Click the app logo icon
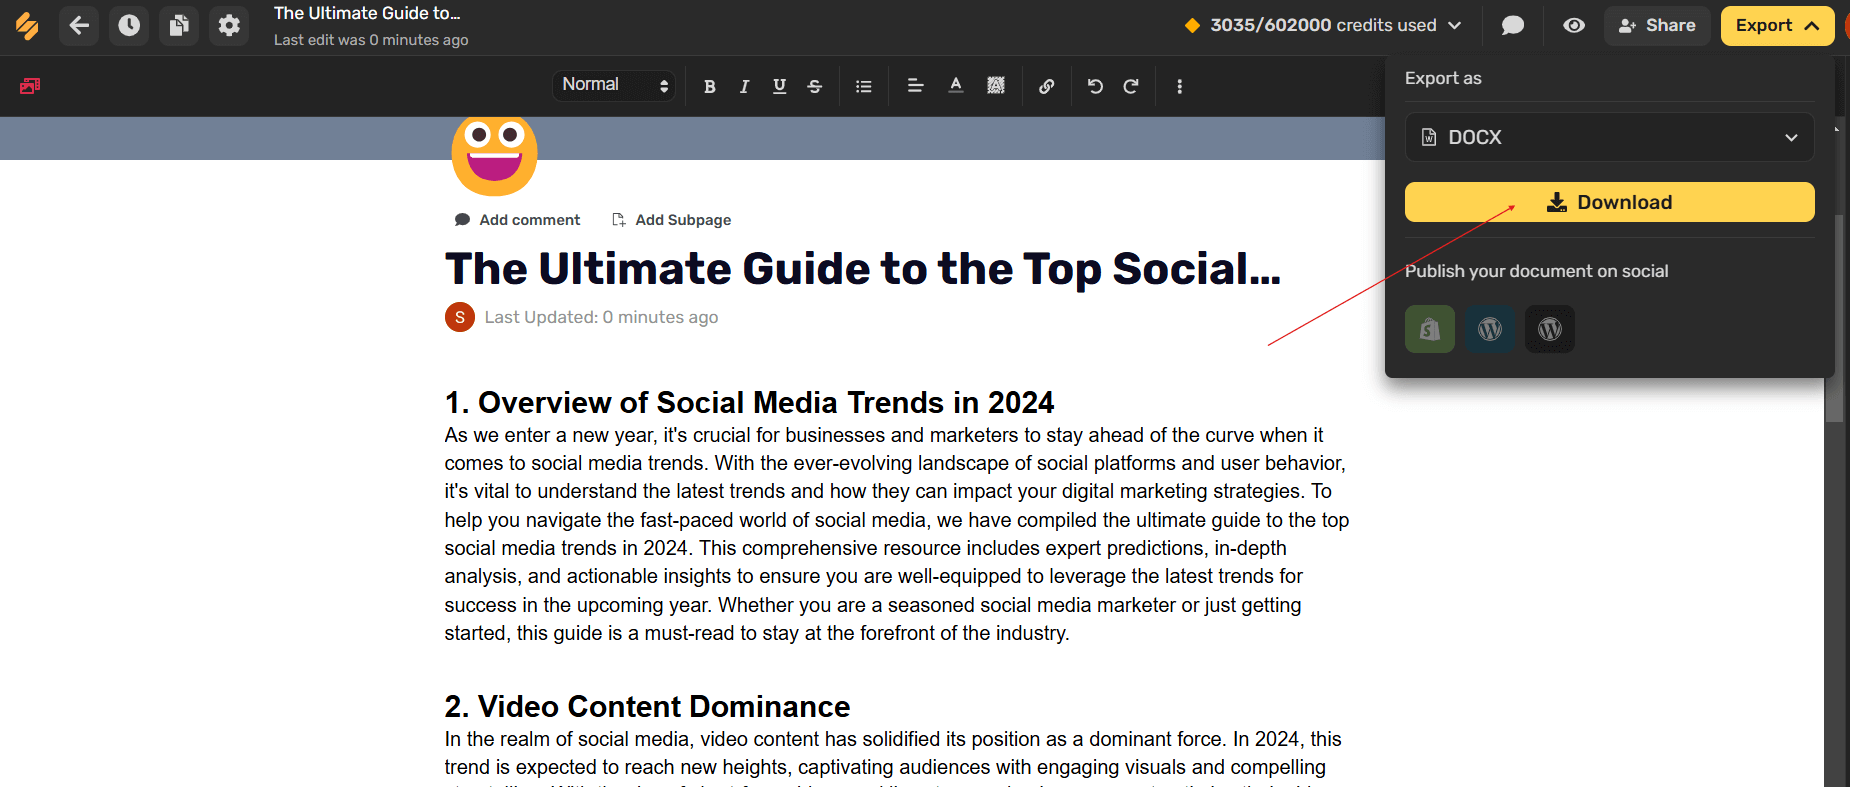Screen dimensions: 1850x787 pyautogui.click(x=27, y=26)
